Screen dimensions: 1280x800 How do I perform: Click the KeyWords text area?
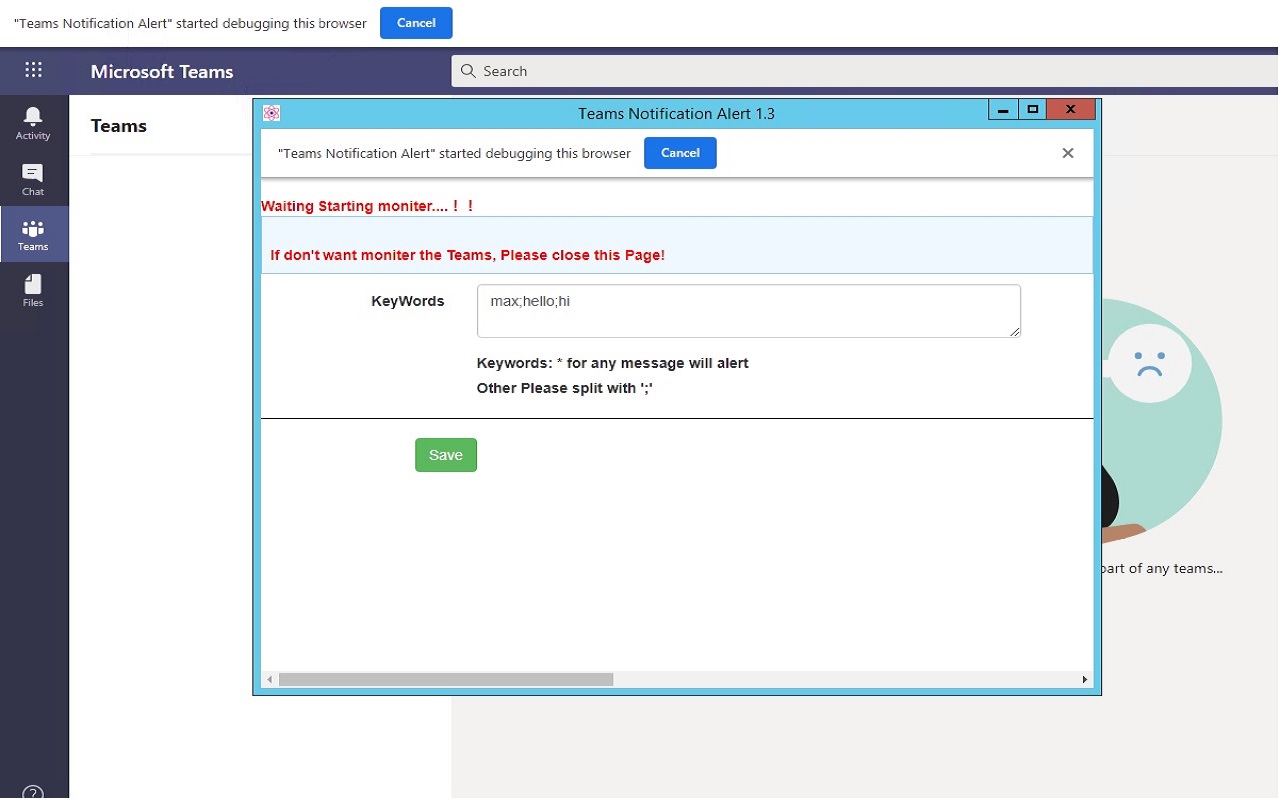tap(749, 311)
